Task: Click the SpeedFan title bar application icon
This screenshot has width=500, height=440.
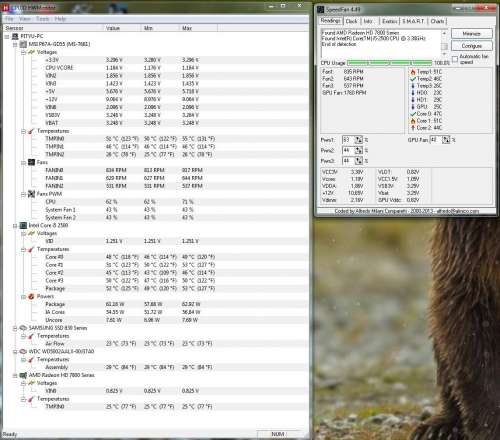Action: [x=321, y=9]
